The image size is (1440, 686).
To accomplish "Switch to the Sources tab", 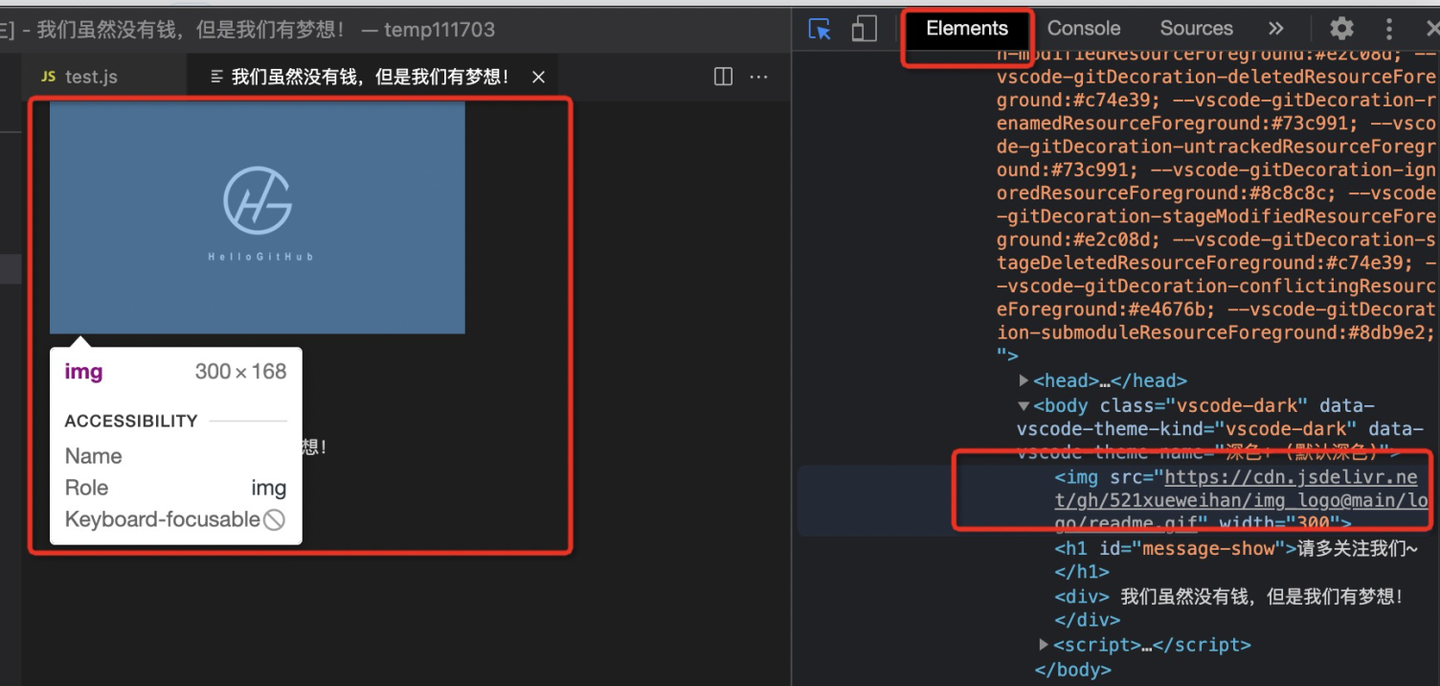I will pos(1195,28).
